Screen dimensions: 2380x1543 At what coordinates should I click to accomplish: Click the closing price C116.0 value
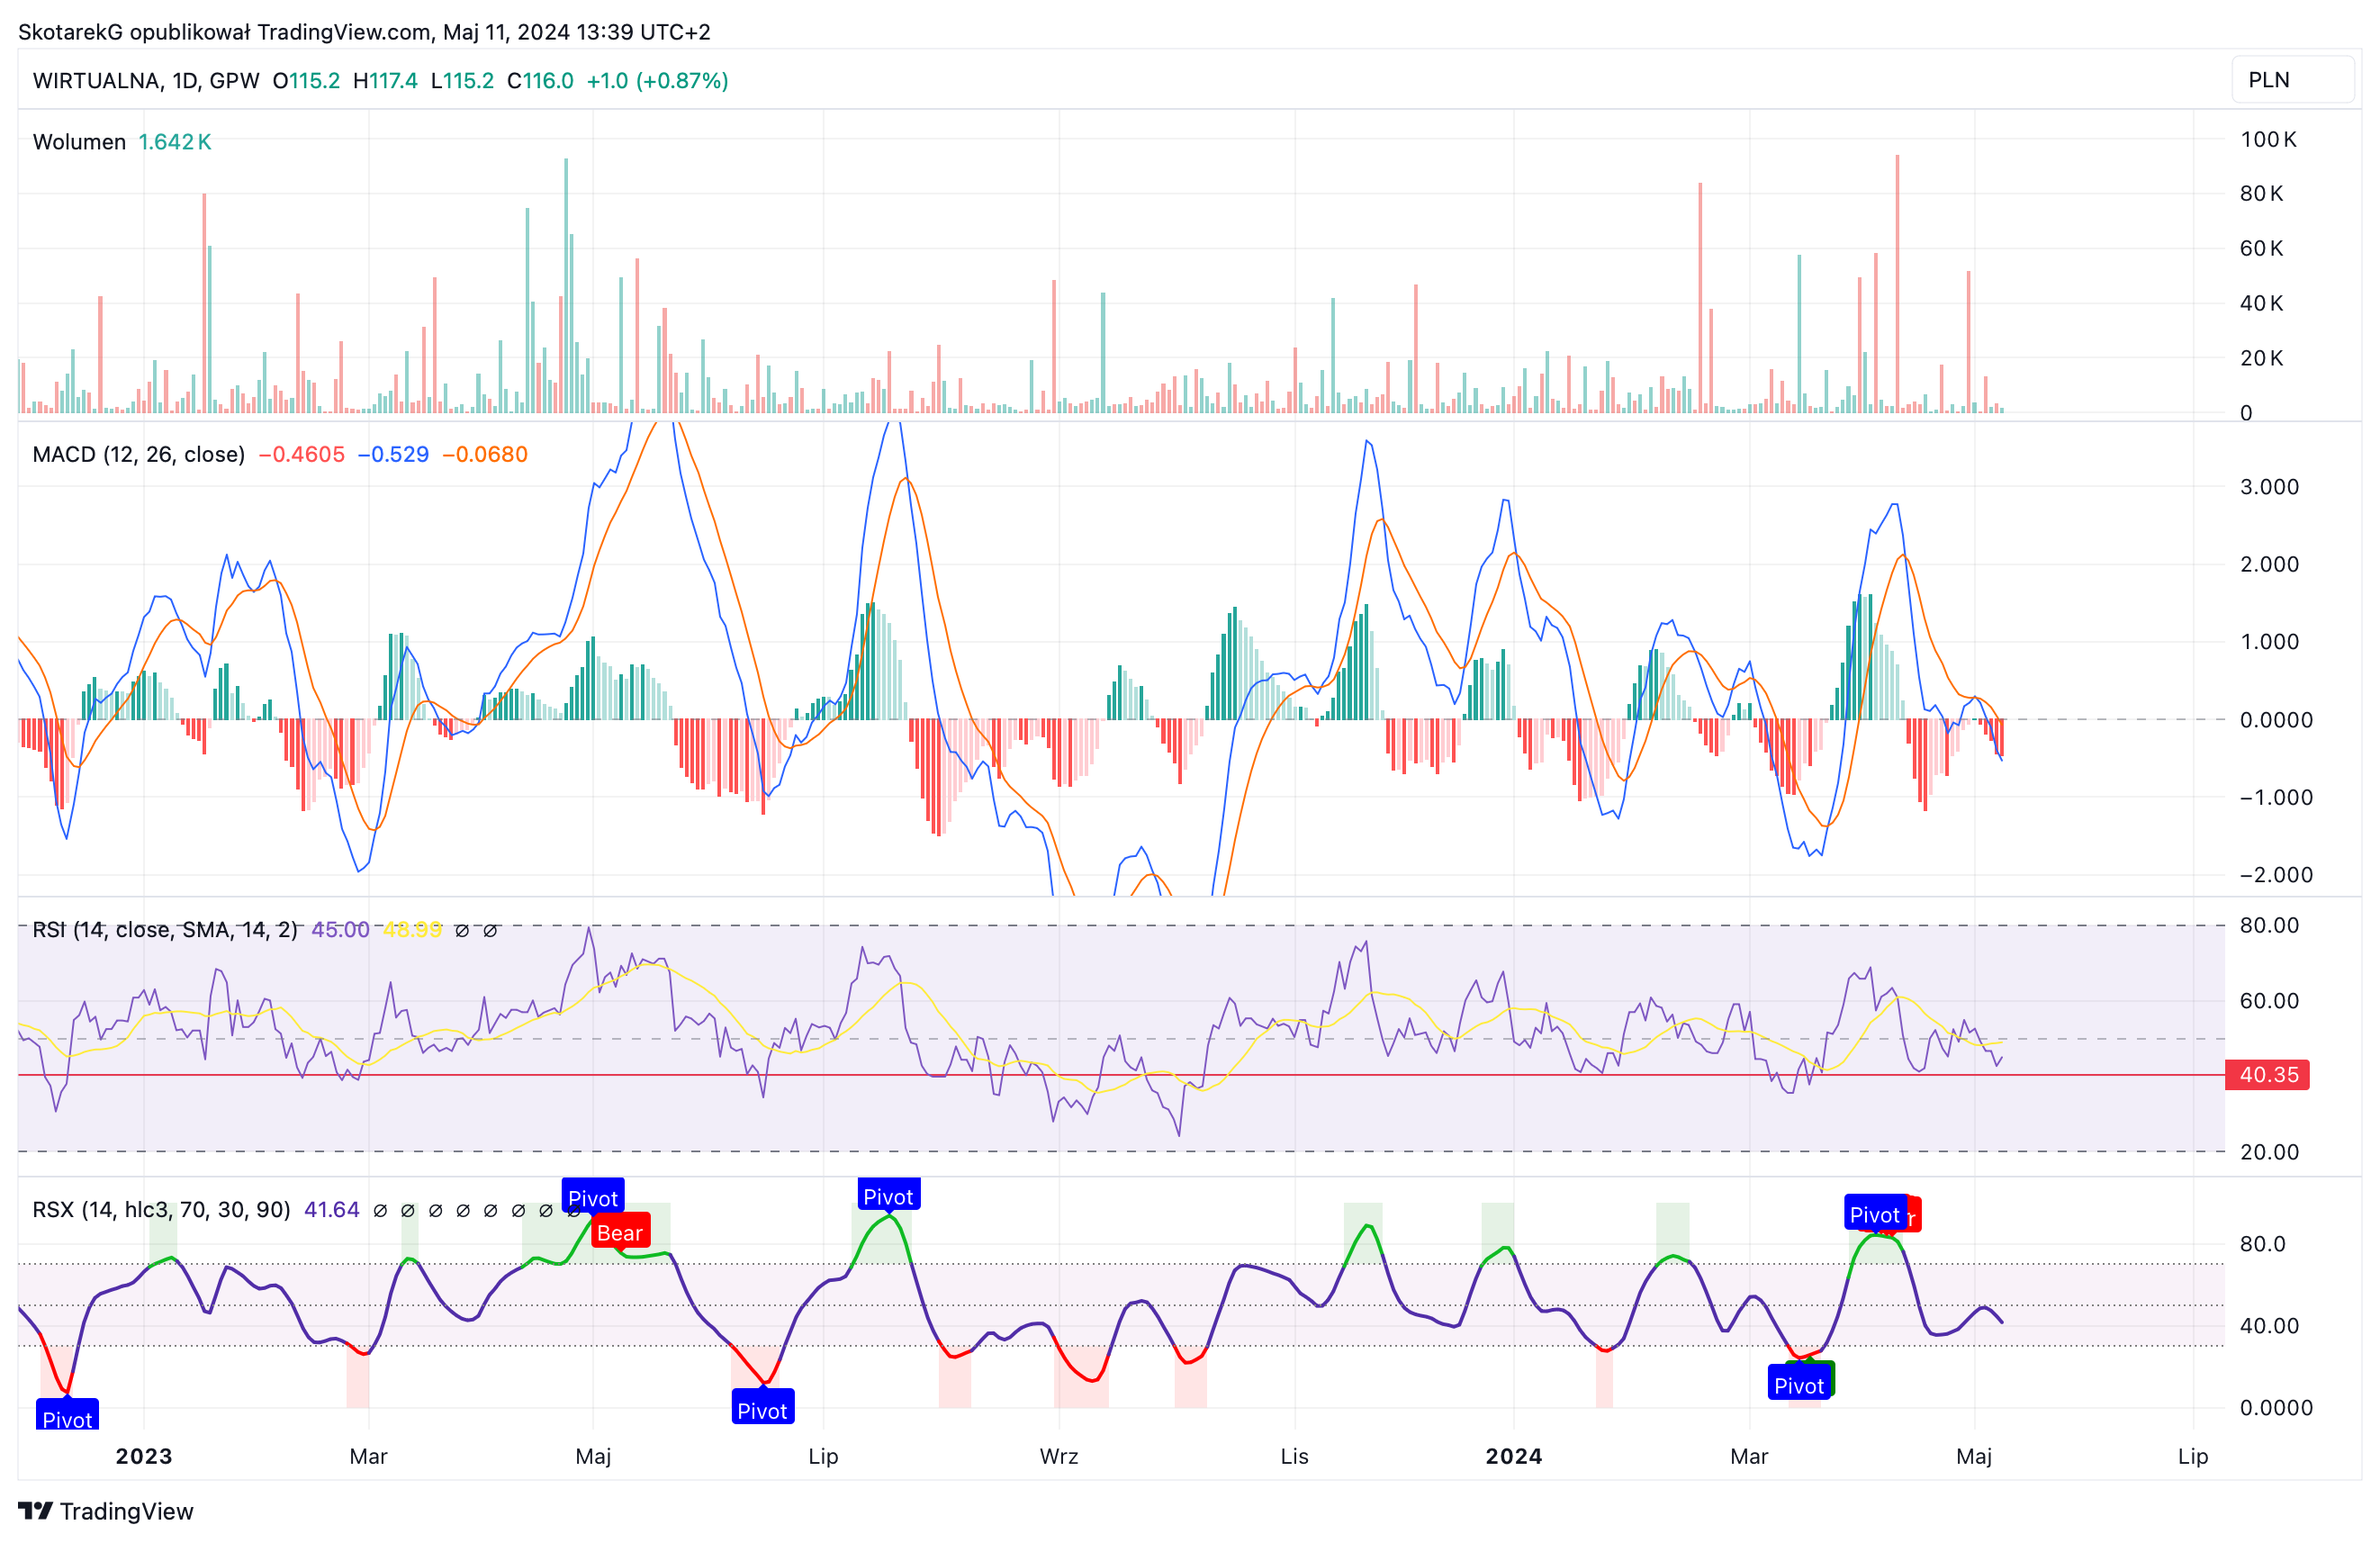click(540, 81)
